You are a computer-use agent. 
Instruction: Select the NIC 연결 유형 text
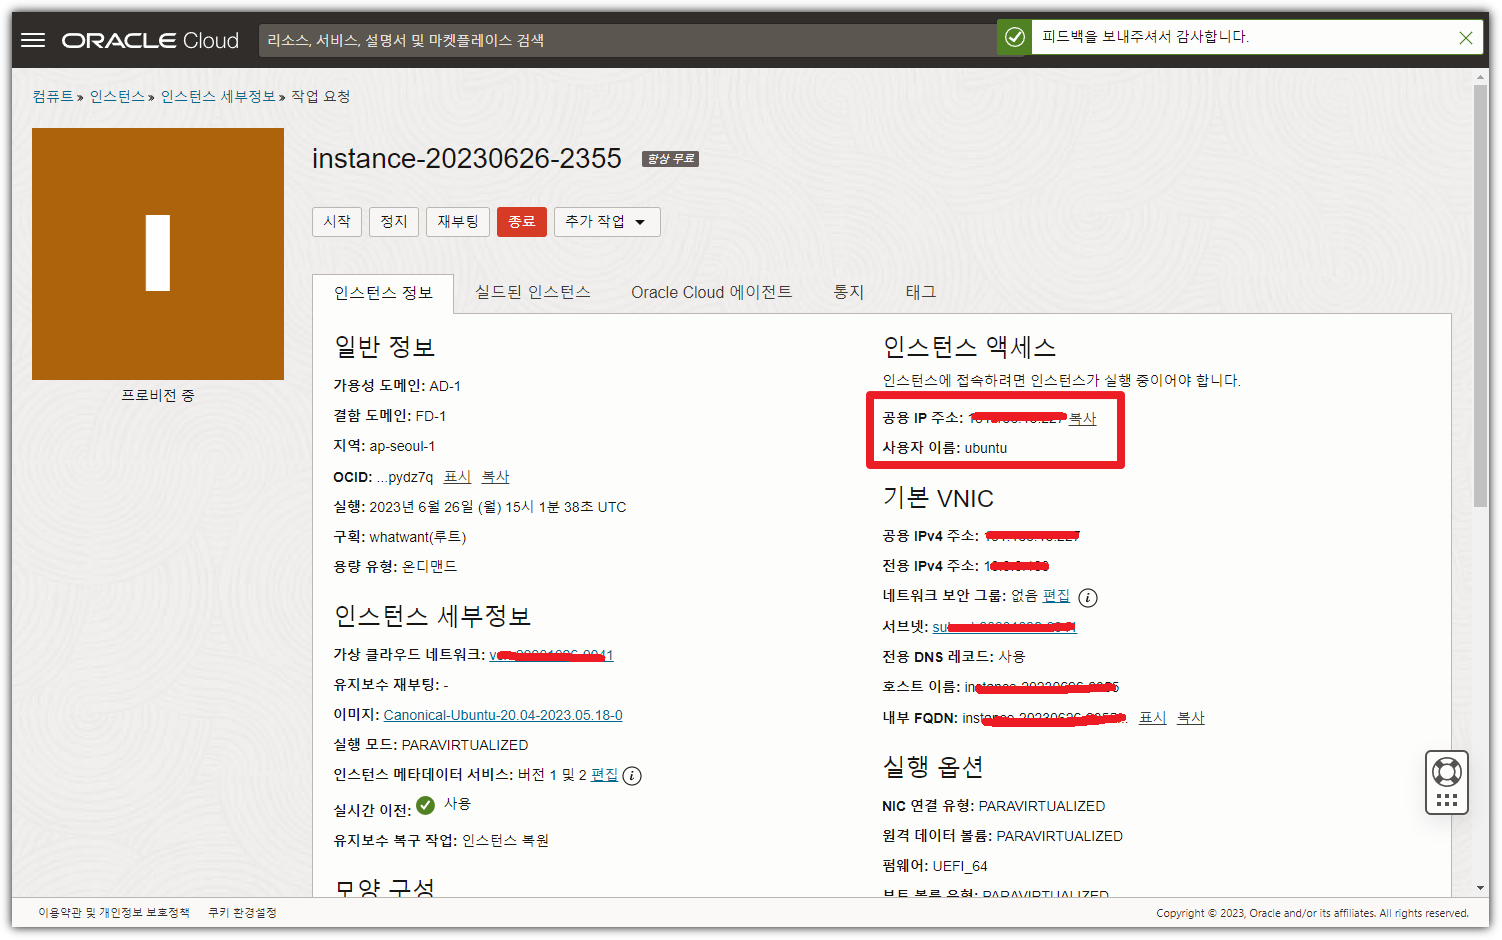click(x=993, y=806)
